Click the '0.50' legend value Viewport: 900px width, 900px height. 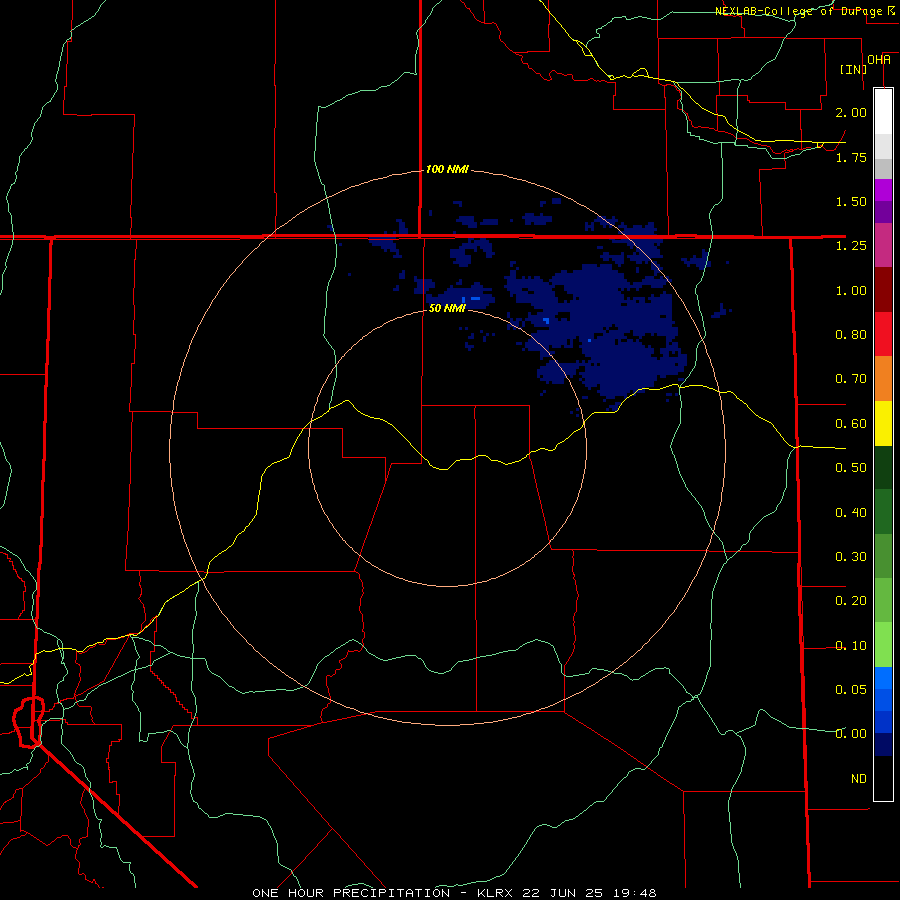(851, 468)
